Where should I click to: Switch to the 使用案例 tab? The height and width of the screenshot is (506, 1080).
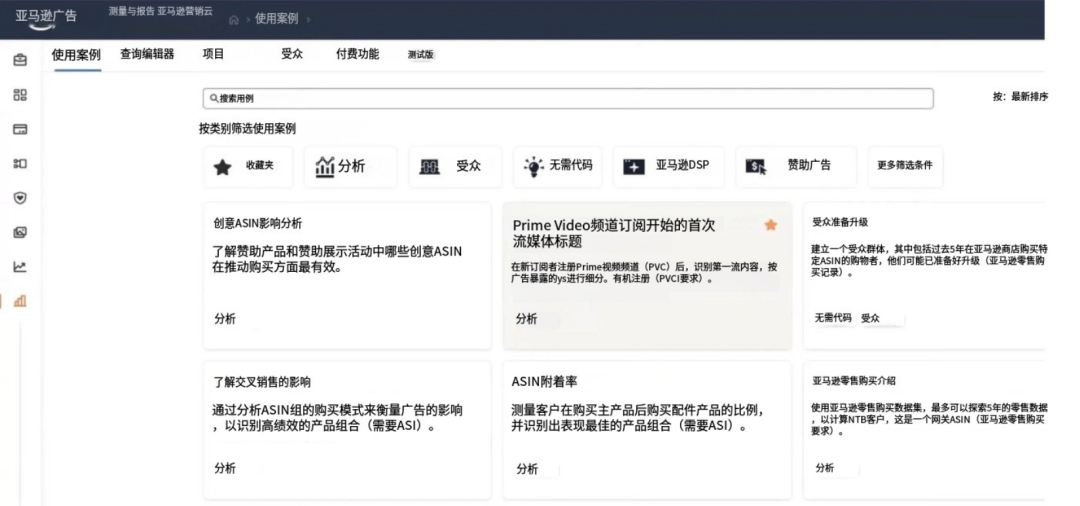point(76,55)
